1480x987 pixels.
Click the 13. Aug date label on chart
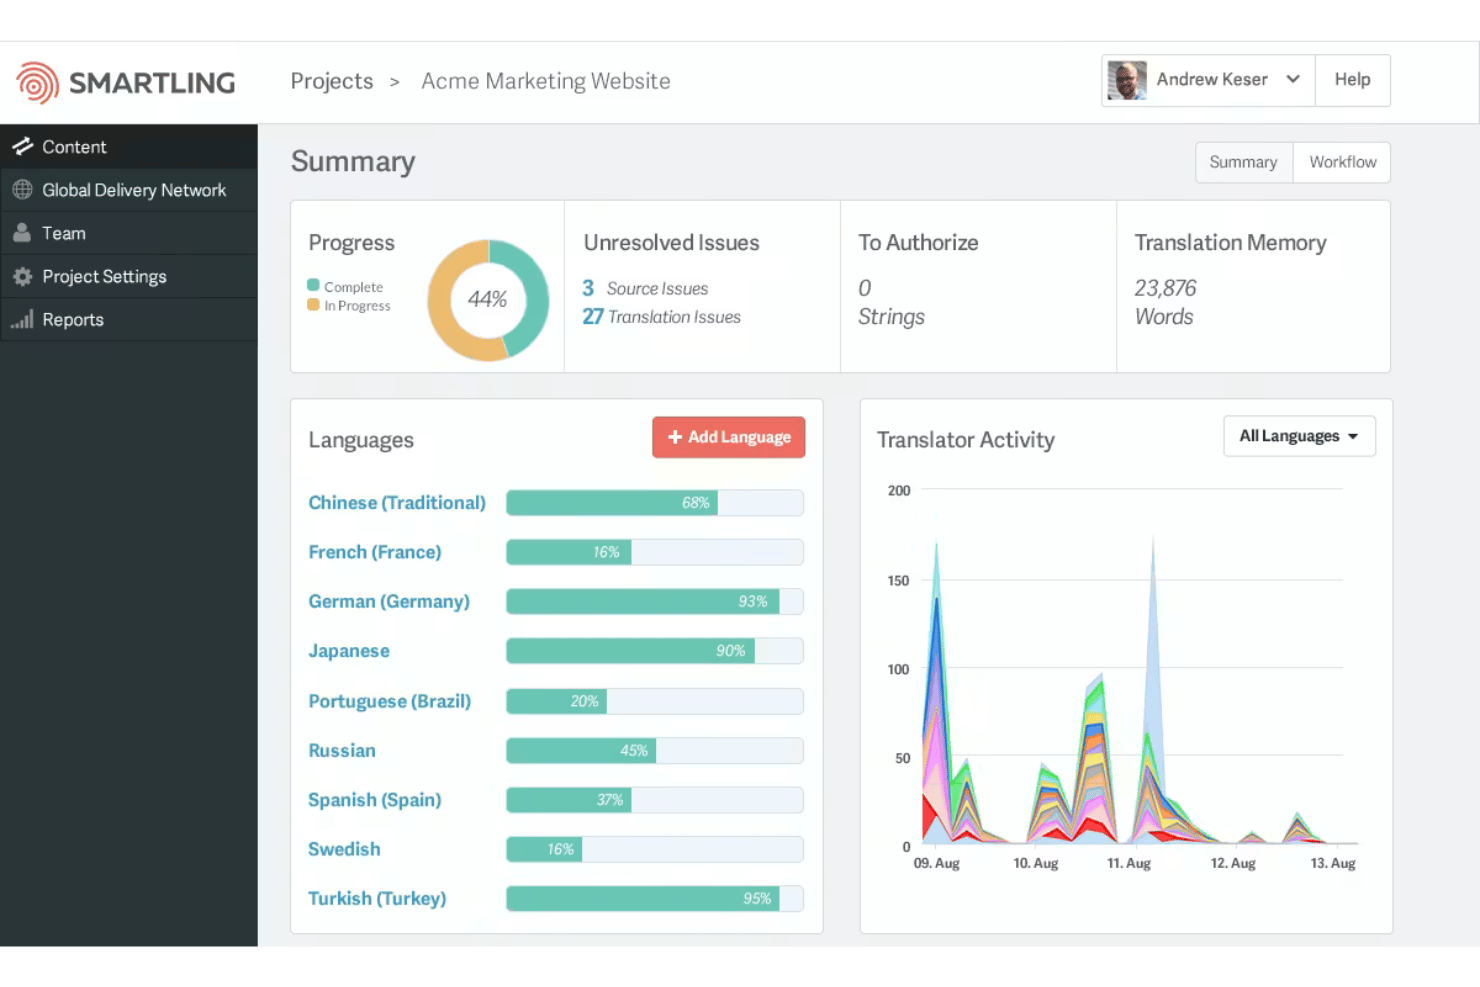click(1333, 863)
